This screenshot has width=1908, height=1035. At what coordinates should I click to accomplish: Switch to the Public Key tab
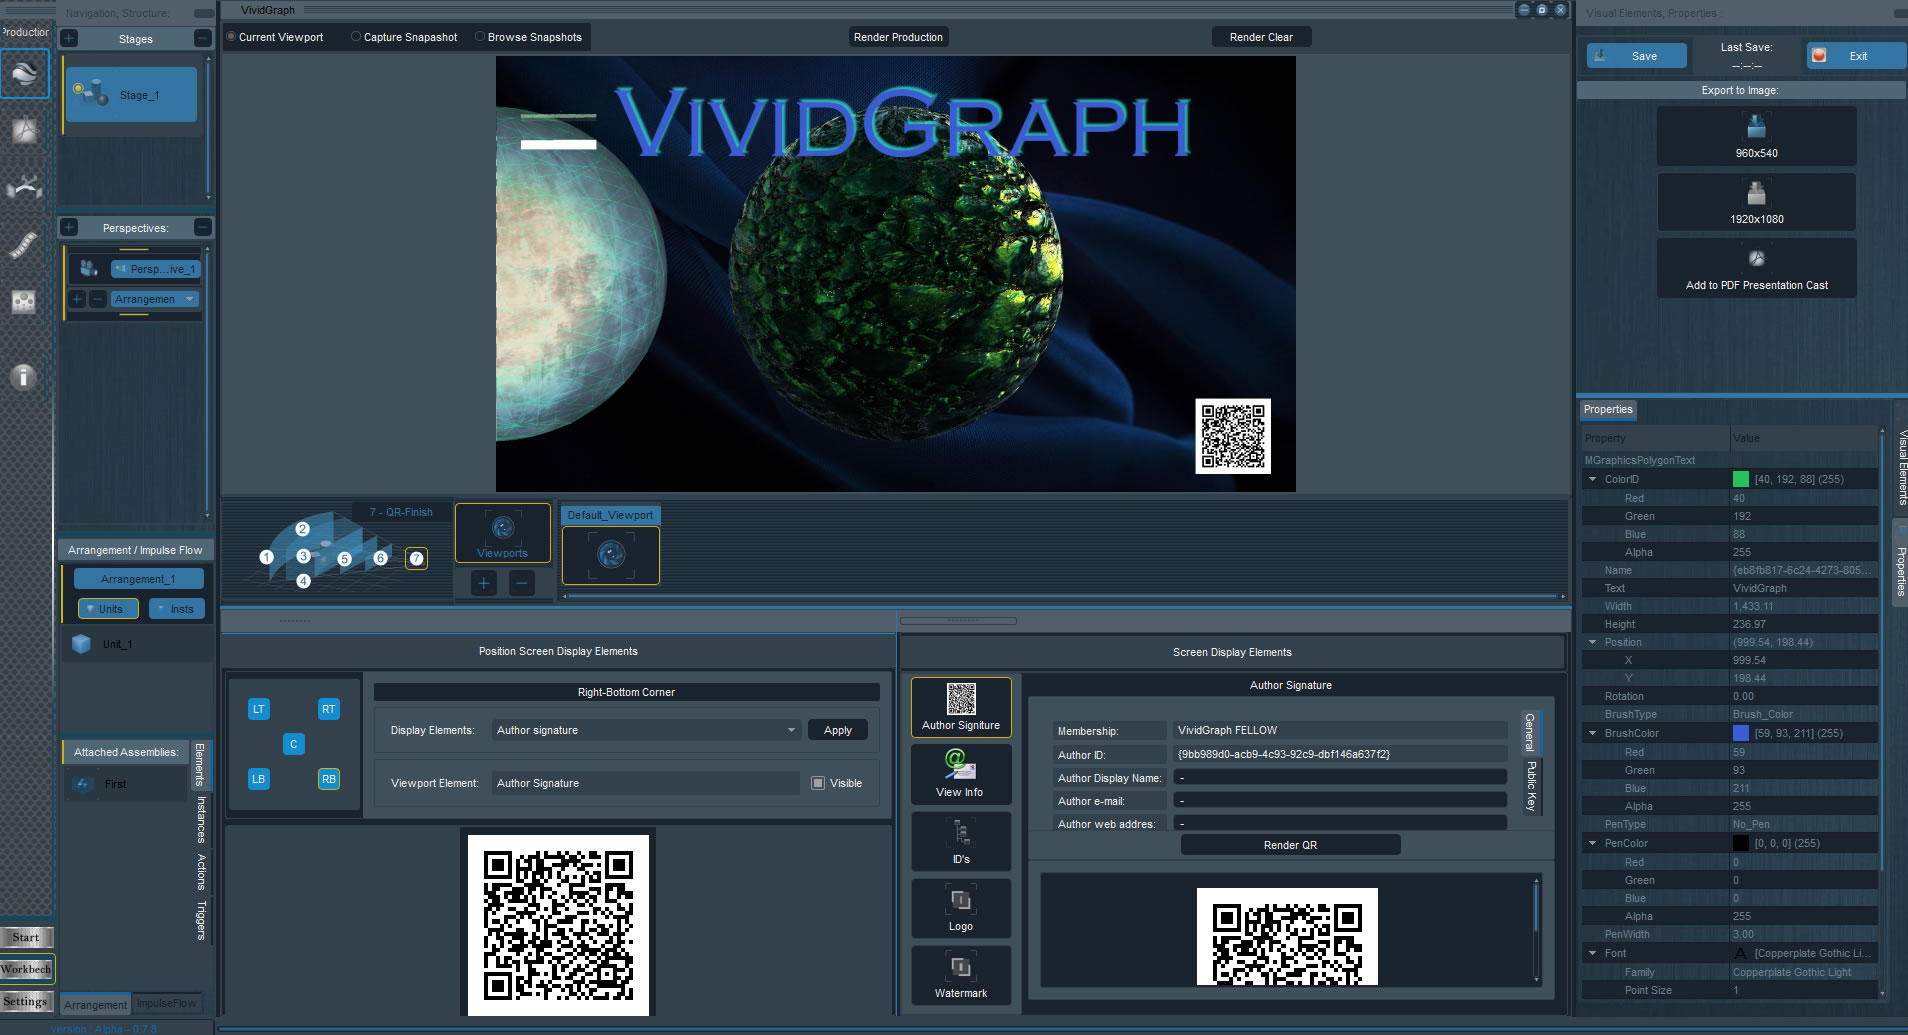[x=1530, y=786]
